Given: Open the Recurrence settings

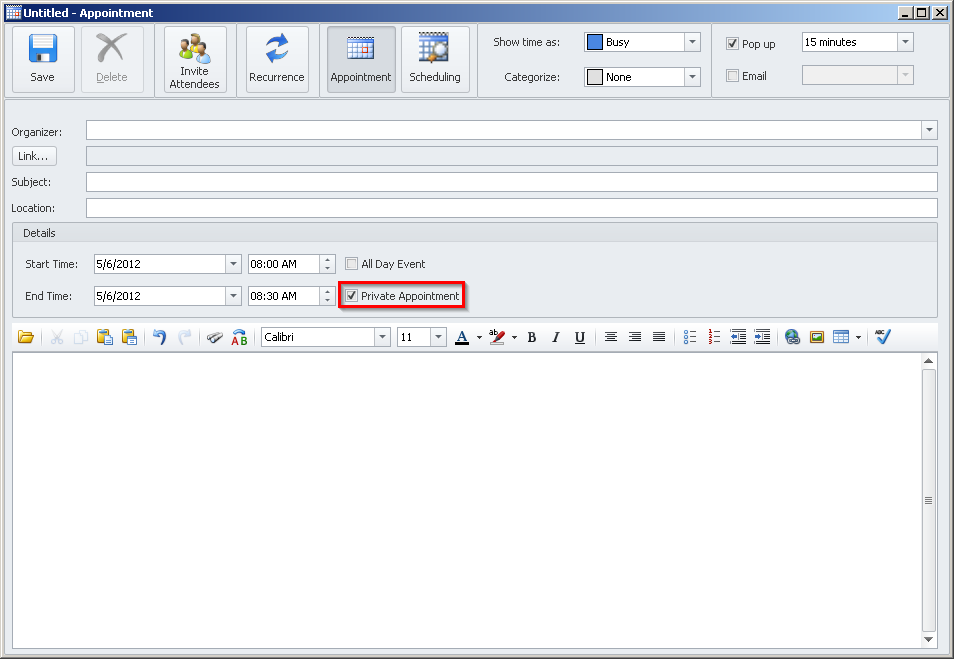Looking at the screenshot, I should (x=277, y=58).
